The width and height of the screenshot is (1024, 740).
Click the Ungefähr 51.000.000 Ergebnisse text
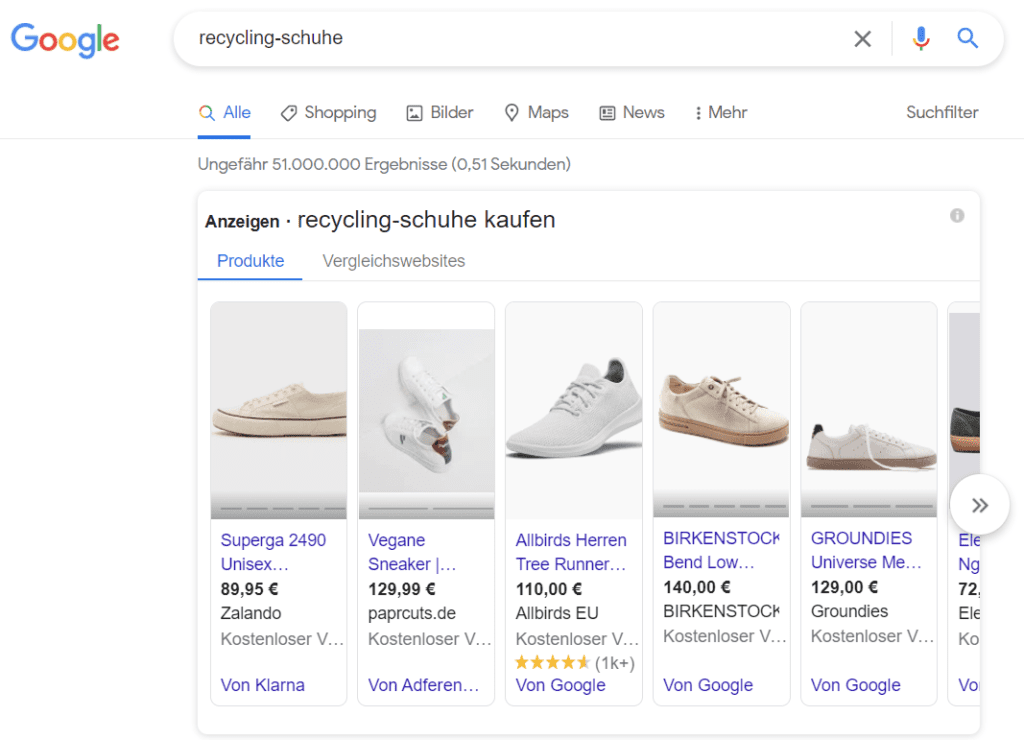[x=384, y=164]
